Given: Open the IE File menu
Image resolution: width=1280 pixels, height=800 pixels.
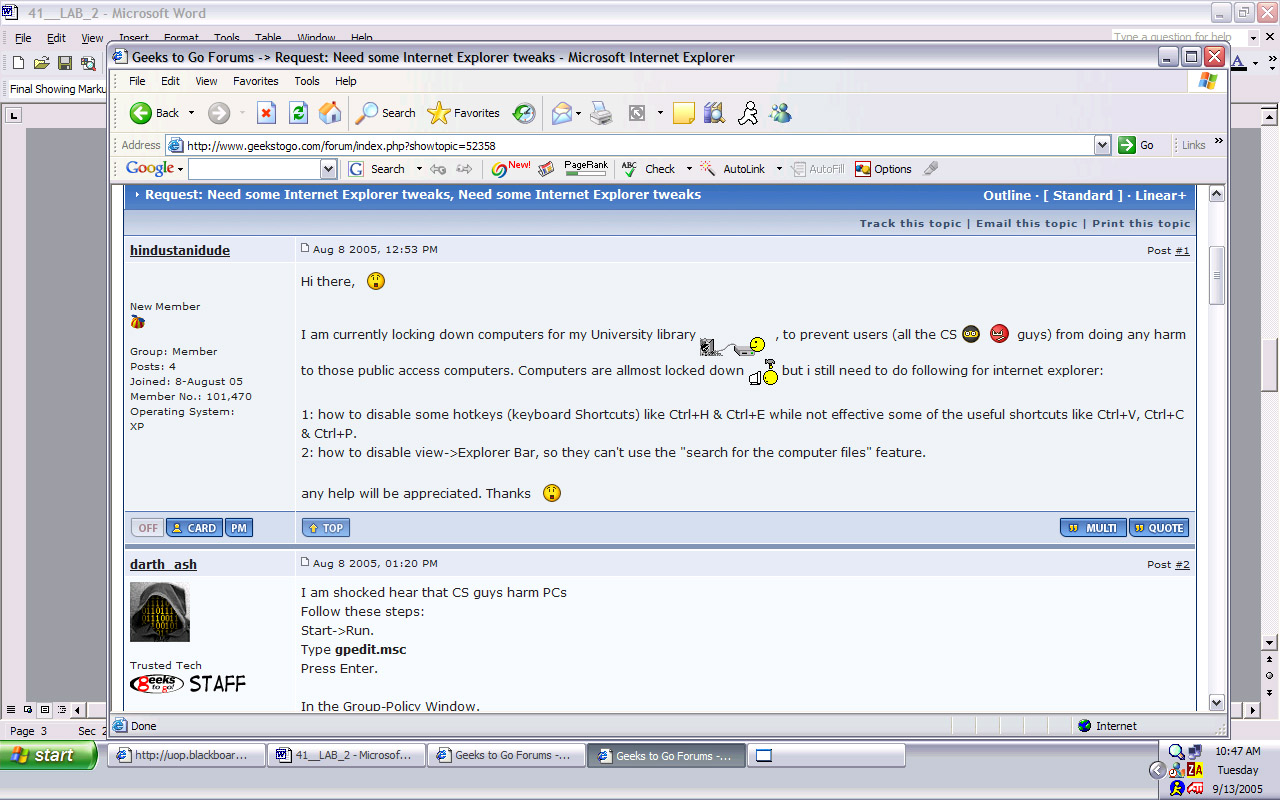Looking at the screenshot, I should (x=137, y=81).
